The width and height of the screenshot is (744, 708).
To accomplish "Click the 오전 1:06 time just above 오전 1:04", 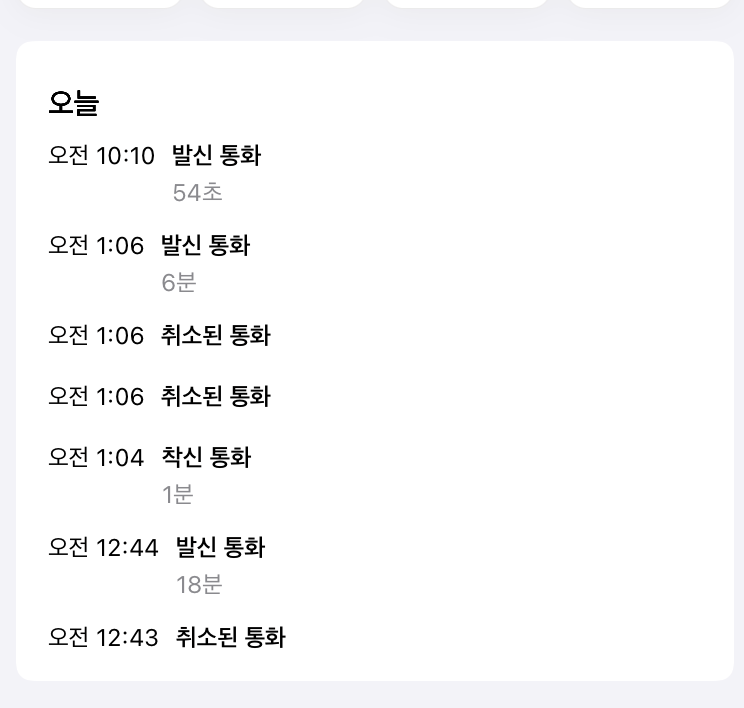I will [96, 397].
